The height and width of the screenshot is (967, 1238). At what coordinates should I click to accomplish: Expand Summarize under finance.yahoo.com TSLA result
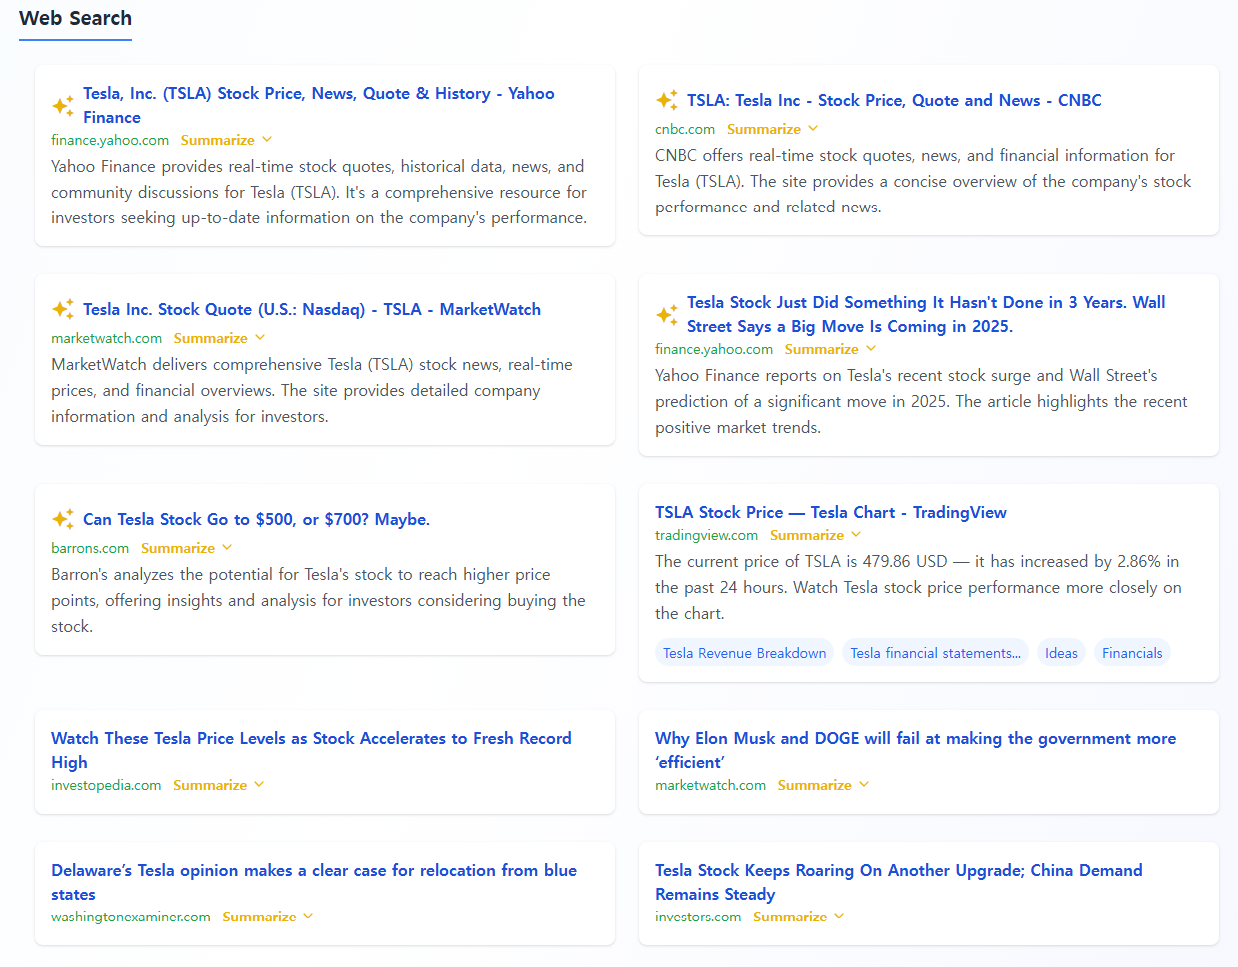tap(226, 140)
